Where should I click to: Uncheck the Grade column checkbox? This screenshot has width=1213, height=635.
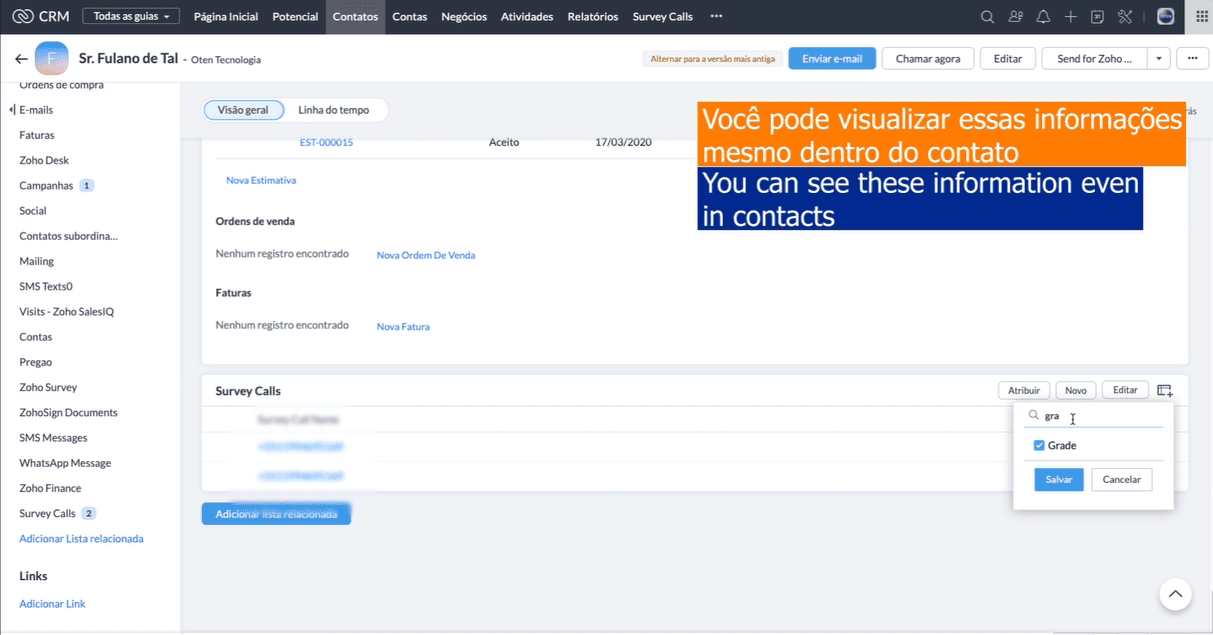coord(1039,446)
